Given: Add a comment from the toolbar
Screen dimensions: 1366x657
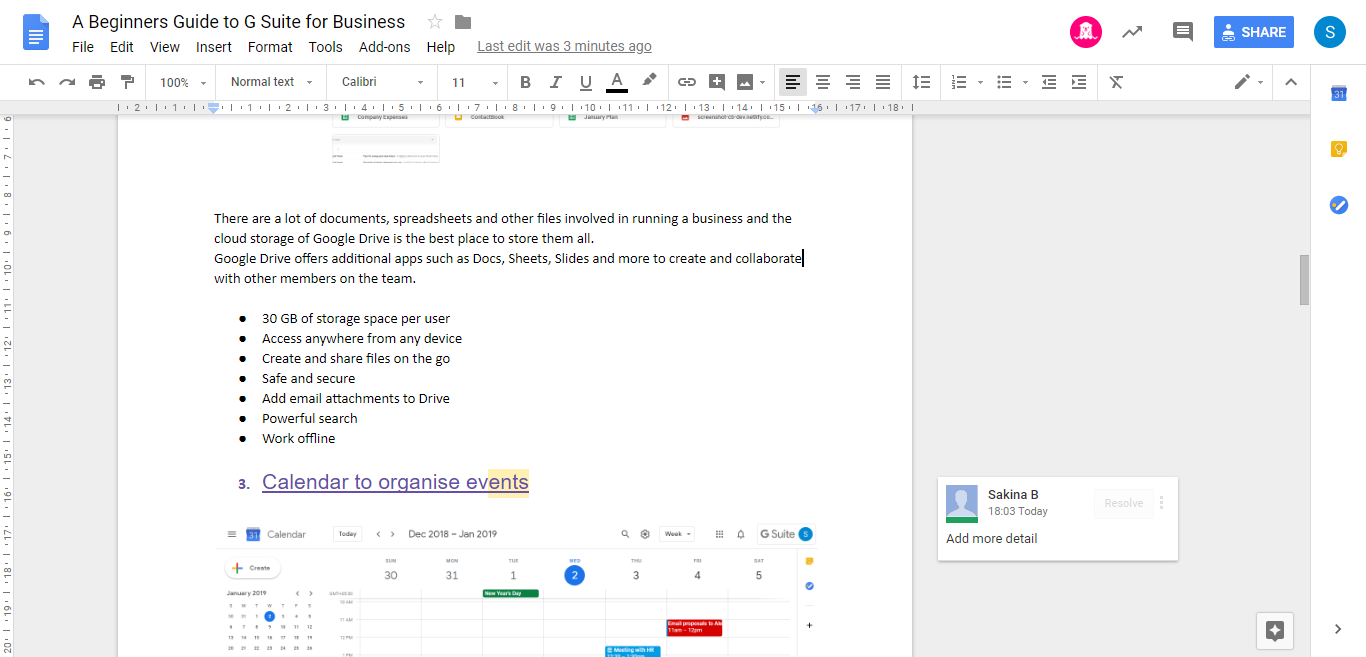Looking at the screenshot, I should tap(717, 82).
